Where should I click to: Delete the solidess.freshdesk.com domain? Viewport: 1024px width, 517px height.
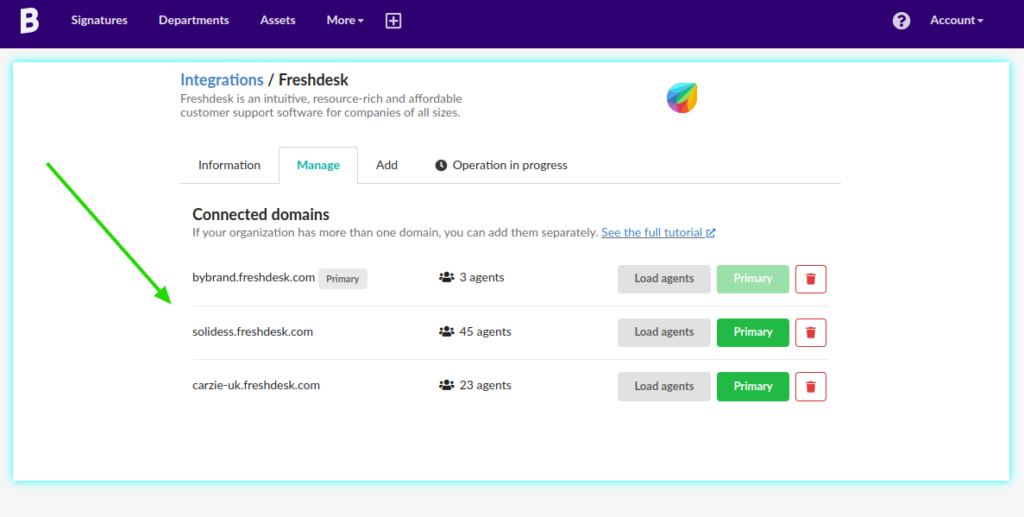coord(810,332)
